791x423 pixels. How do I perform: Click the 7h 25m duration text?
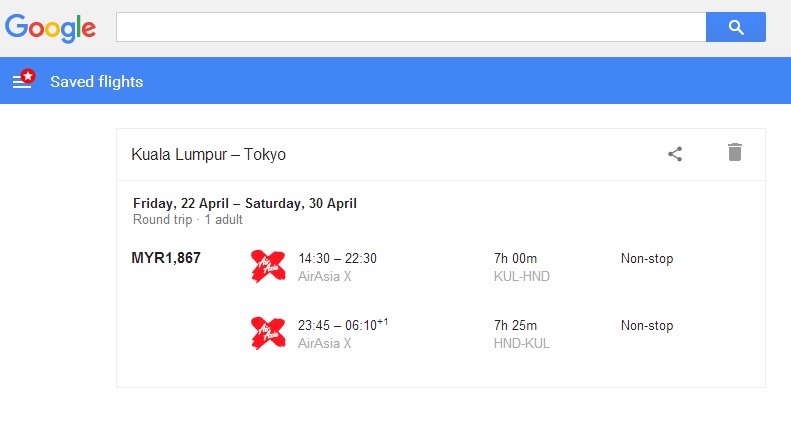pos(515,325)
